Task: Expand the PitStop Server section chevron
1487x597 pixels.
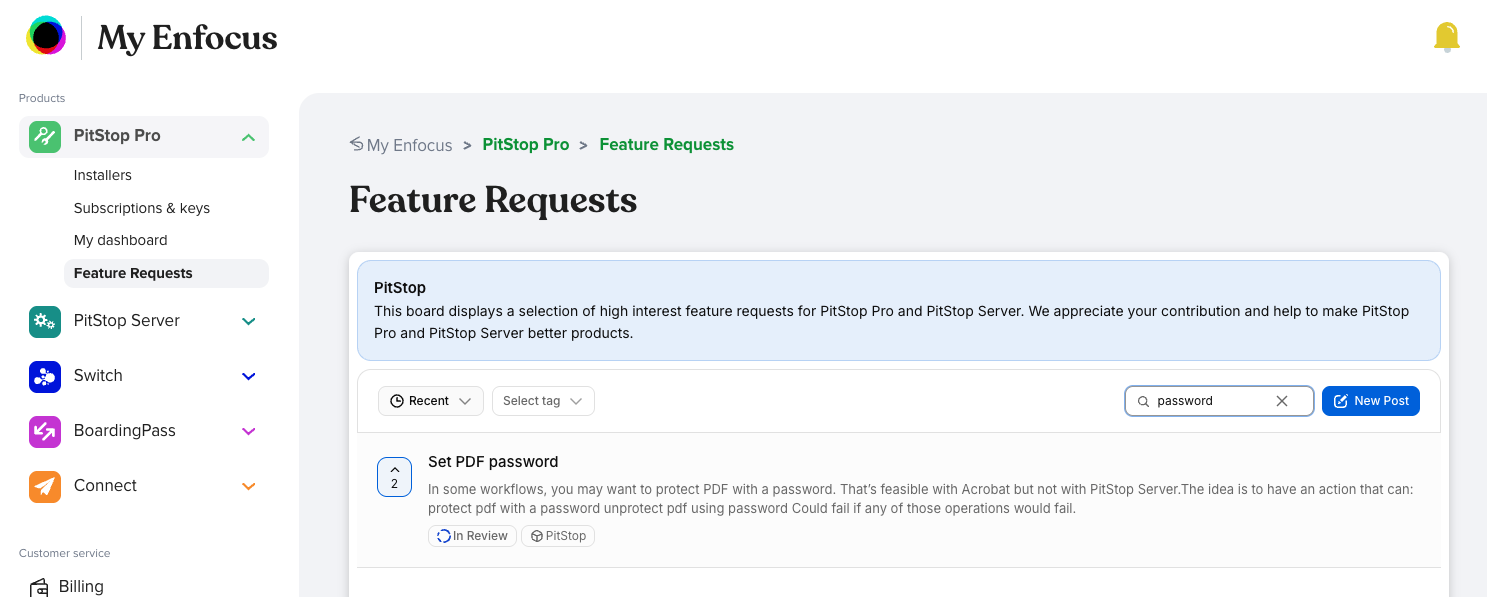Action: click(249, 321)
